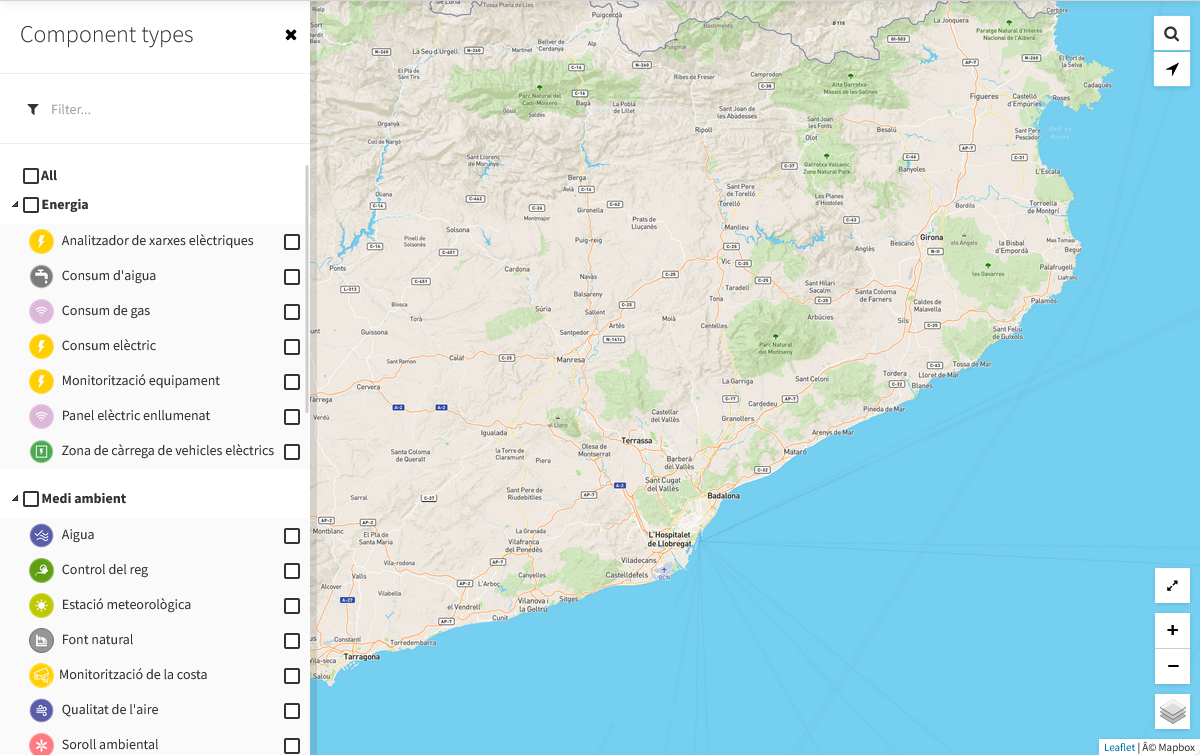Click the Energia group label
The image size is (1200, 755).
click(x=65, y=205)
